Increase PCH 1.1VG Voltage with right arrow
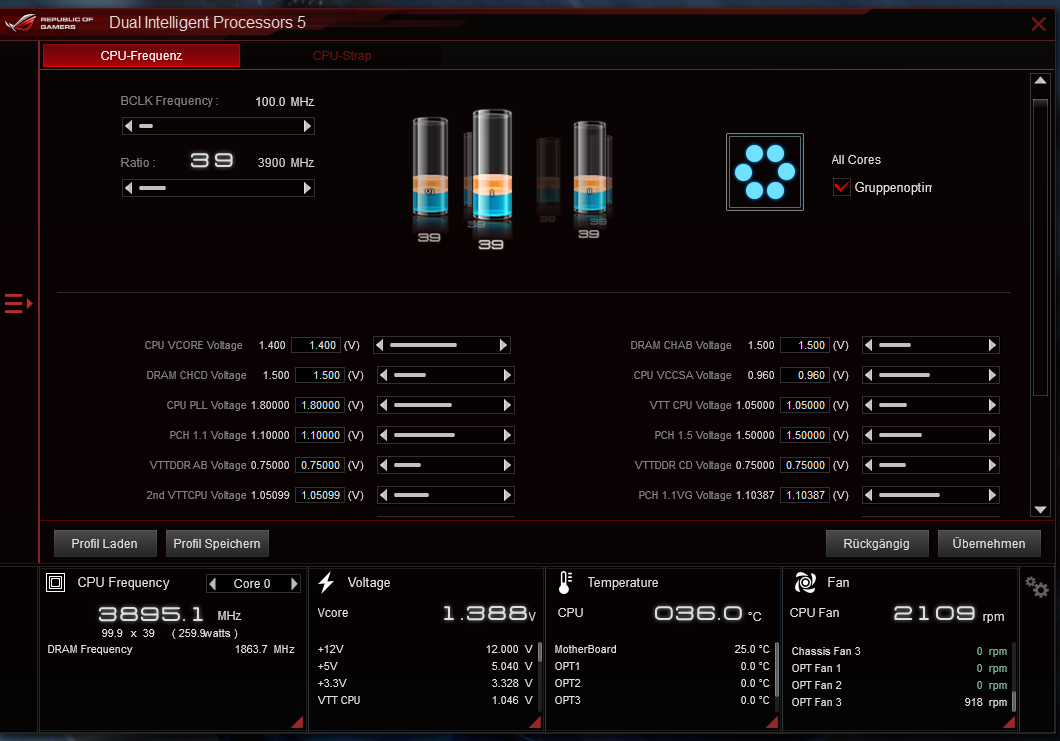 click(992, 495)
